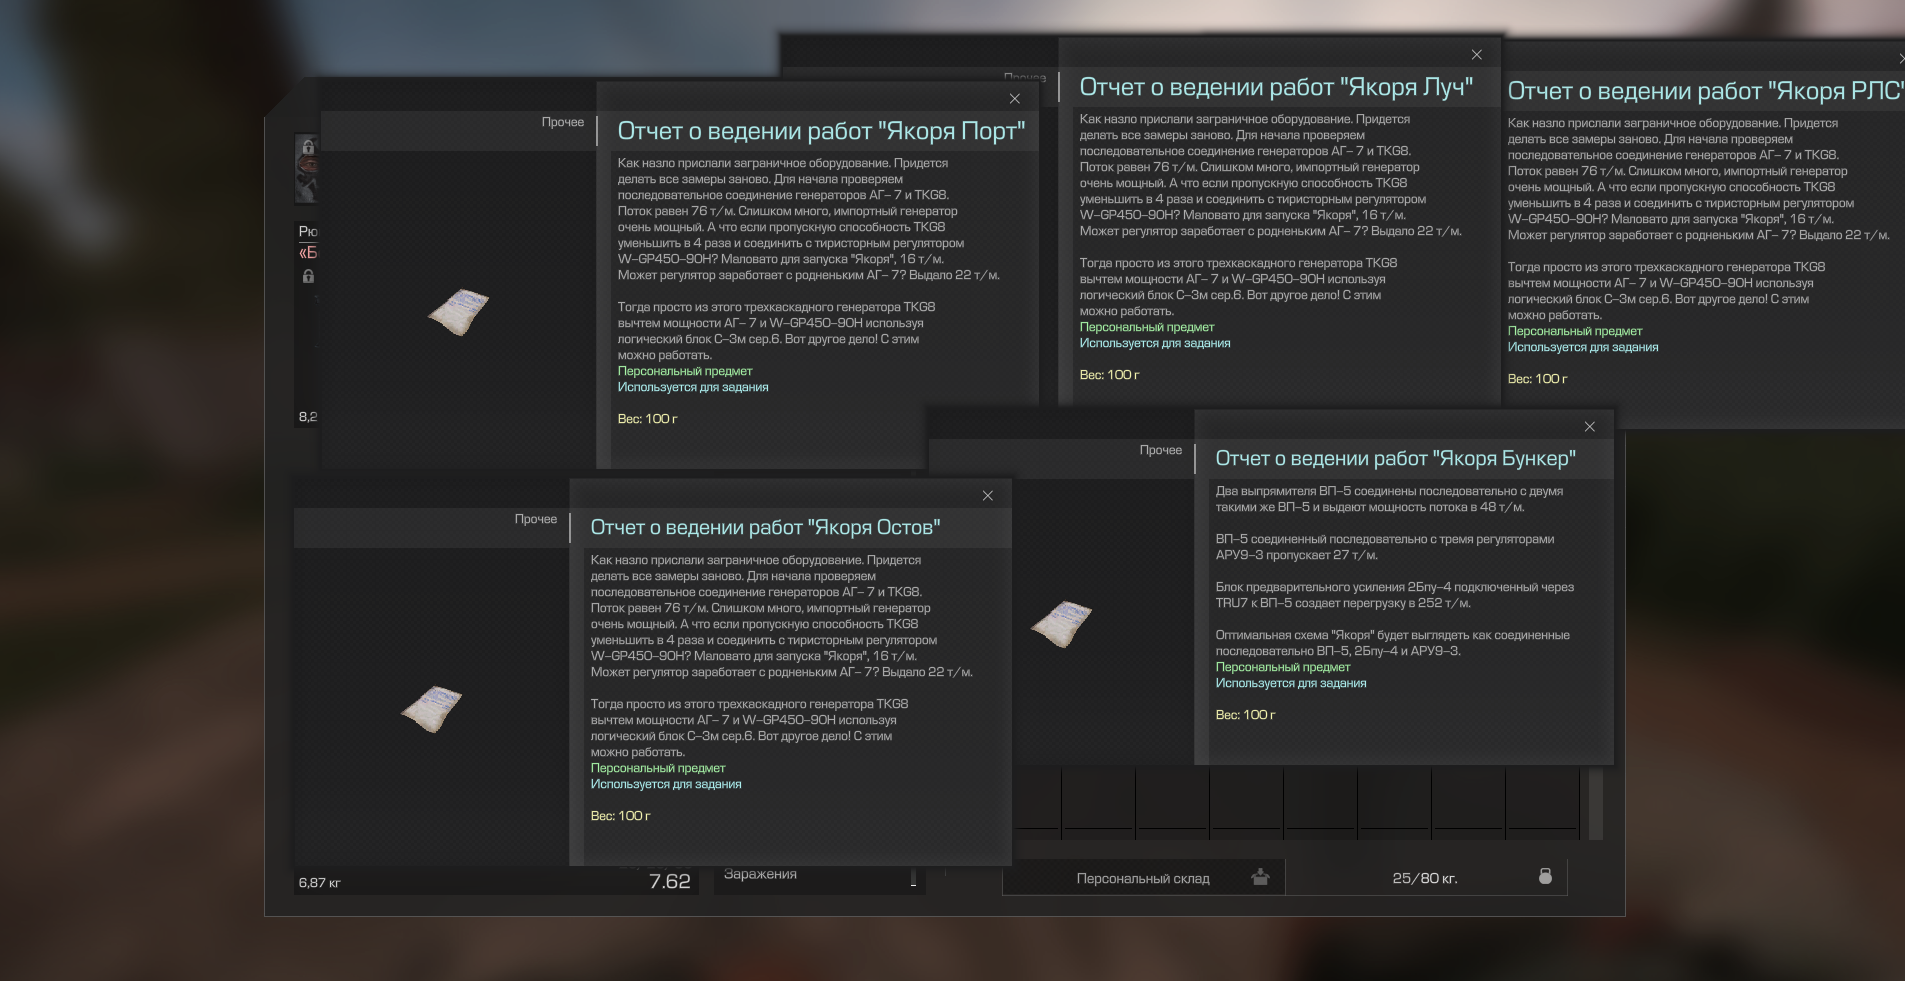The width and height of the screenshot is (1905, 981).
Task: Click the lock icon below the red «Б label
Action: (x=308, y=276)
